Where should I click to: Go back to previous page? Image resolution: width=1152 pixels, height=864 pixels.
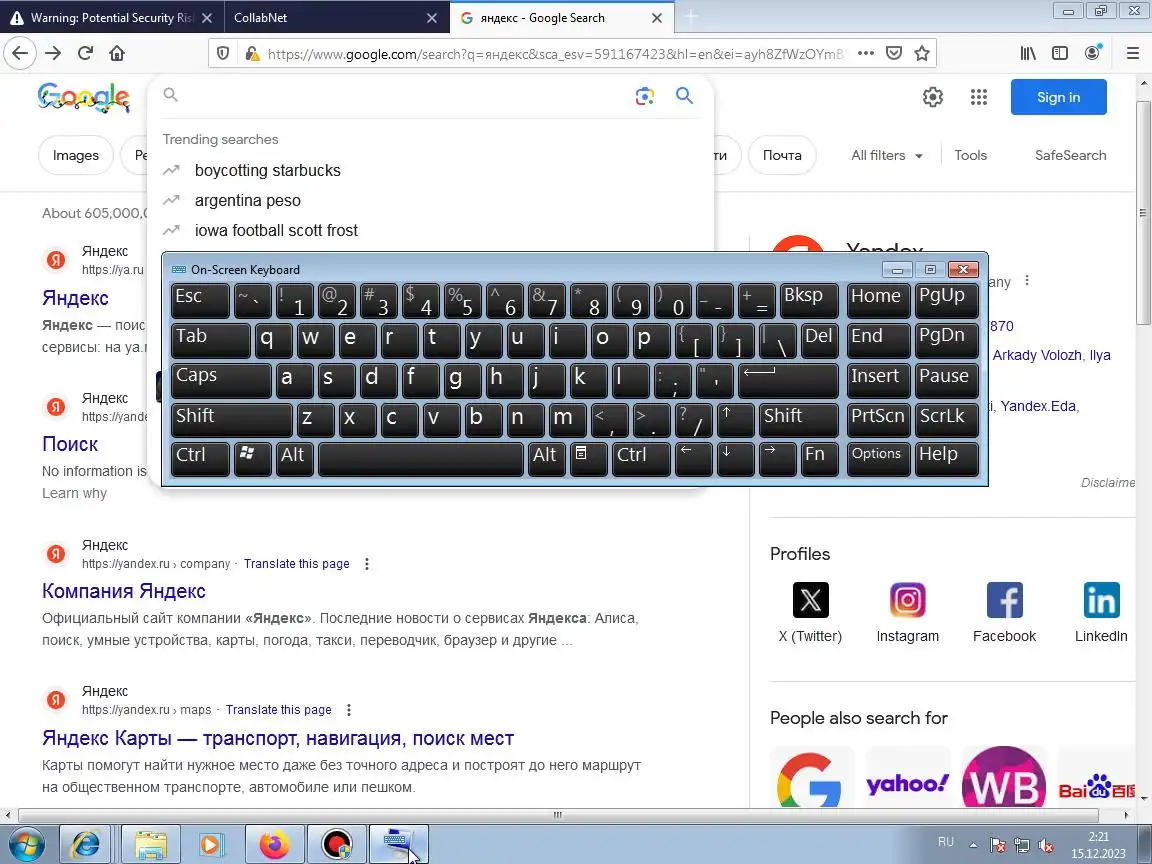[20, 53]
